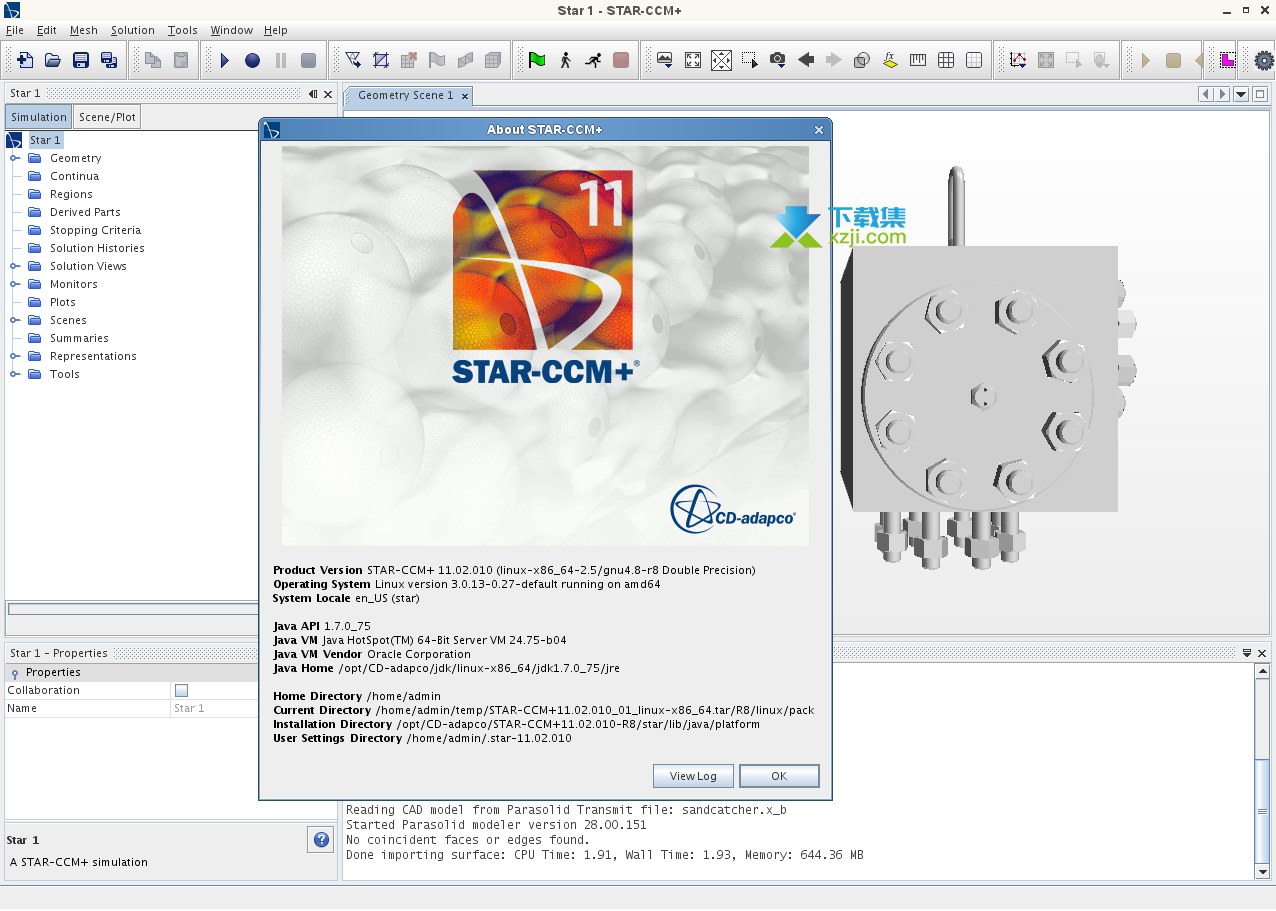Expand the Monitors tree node
Viewport: 1276px width, 911px height.
[x=15, y=284]
